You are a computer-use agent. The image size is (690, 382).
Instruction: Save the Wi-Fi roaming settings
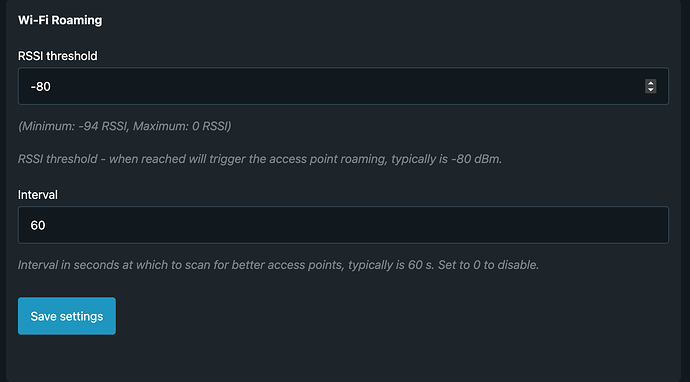[x=67, y=316]
